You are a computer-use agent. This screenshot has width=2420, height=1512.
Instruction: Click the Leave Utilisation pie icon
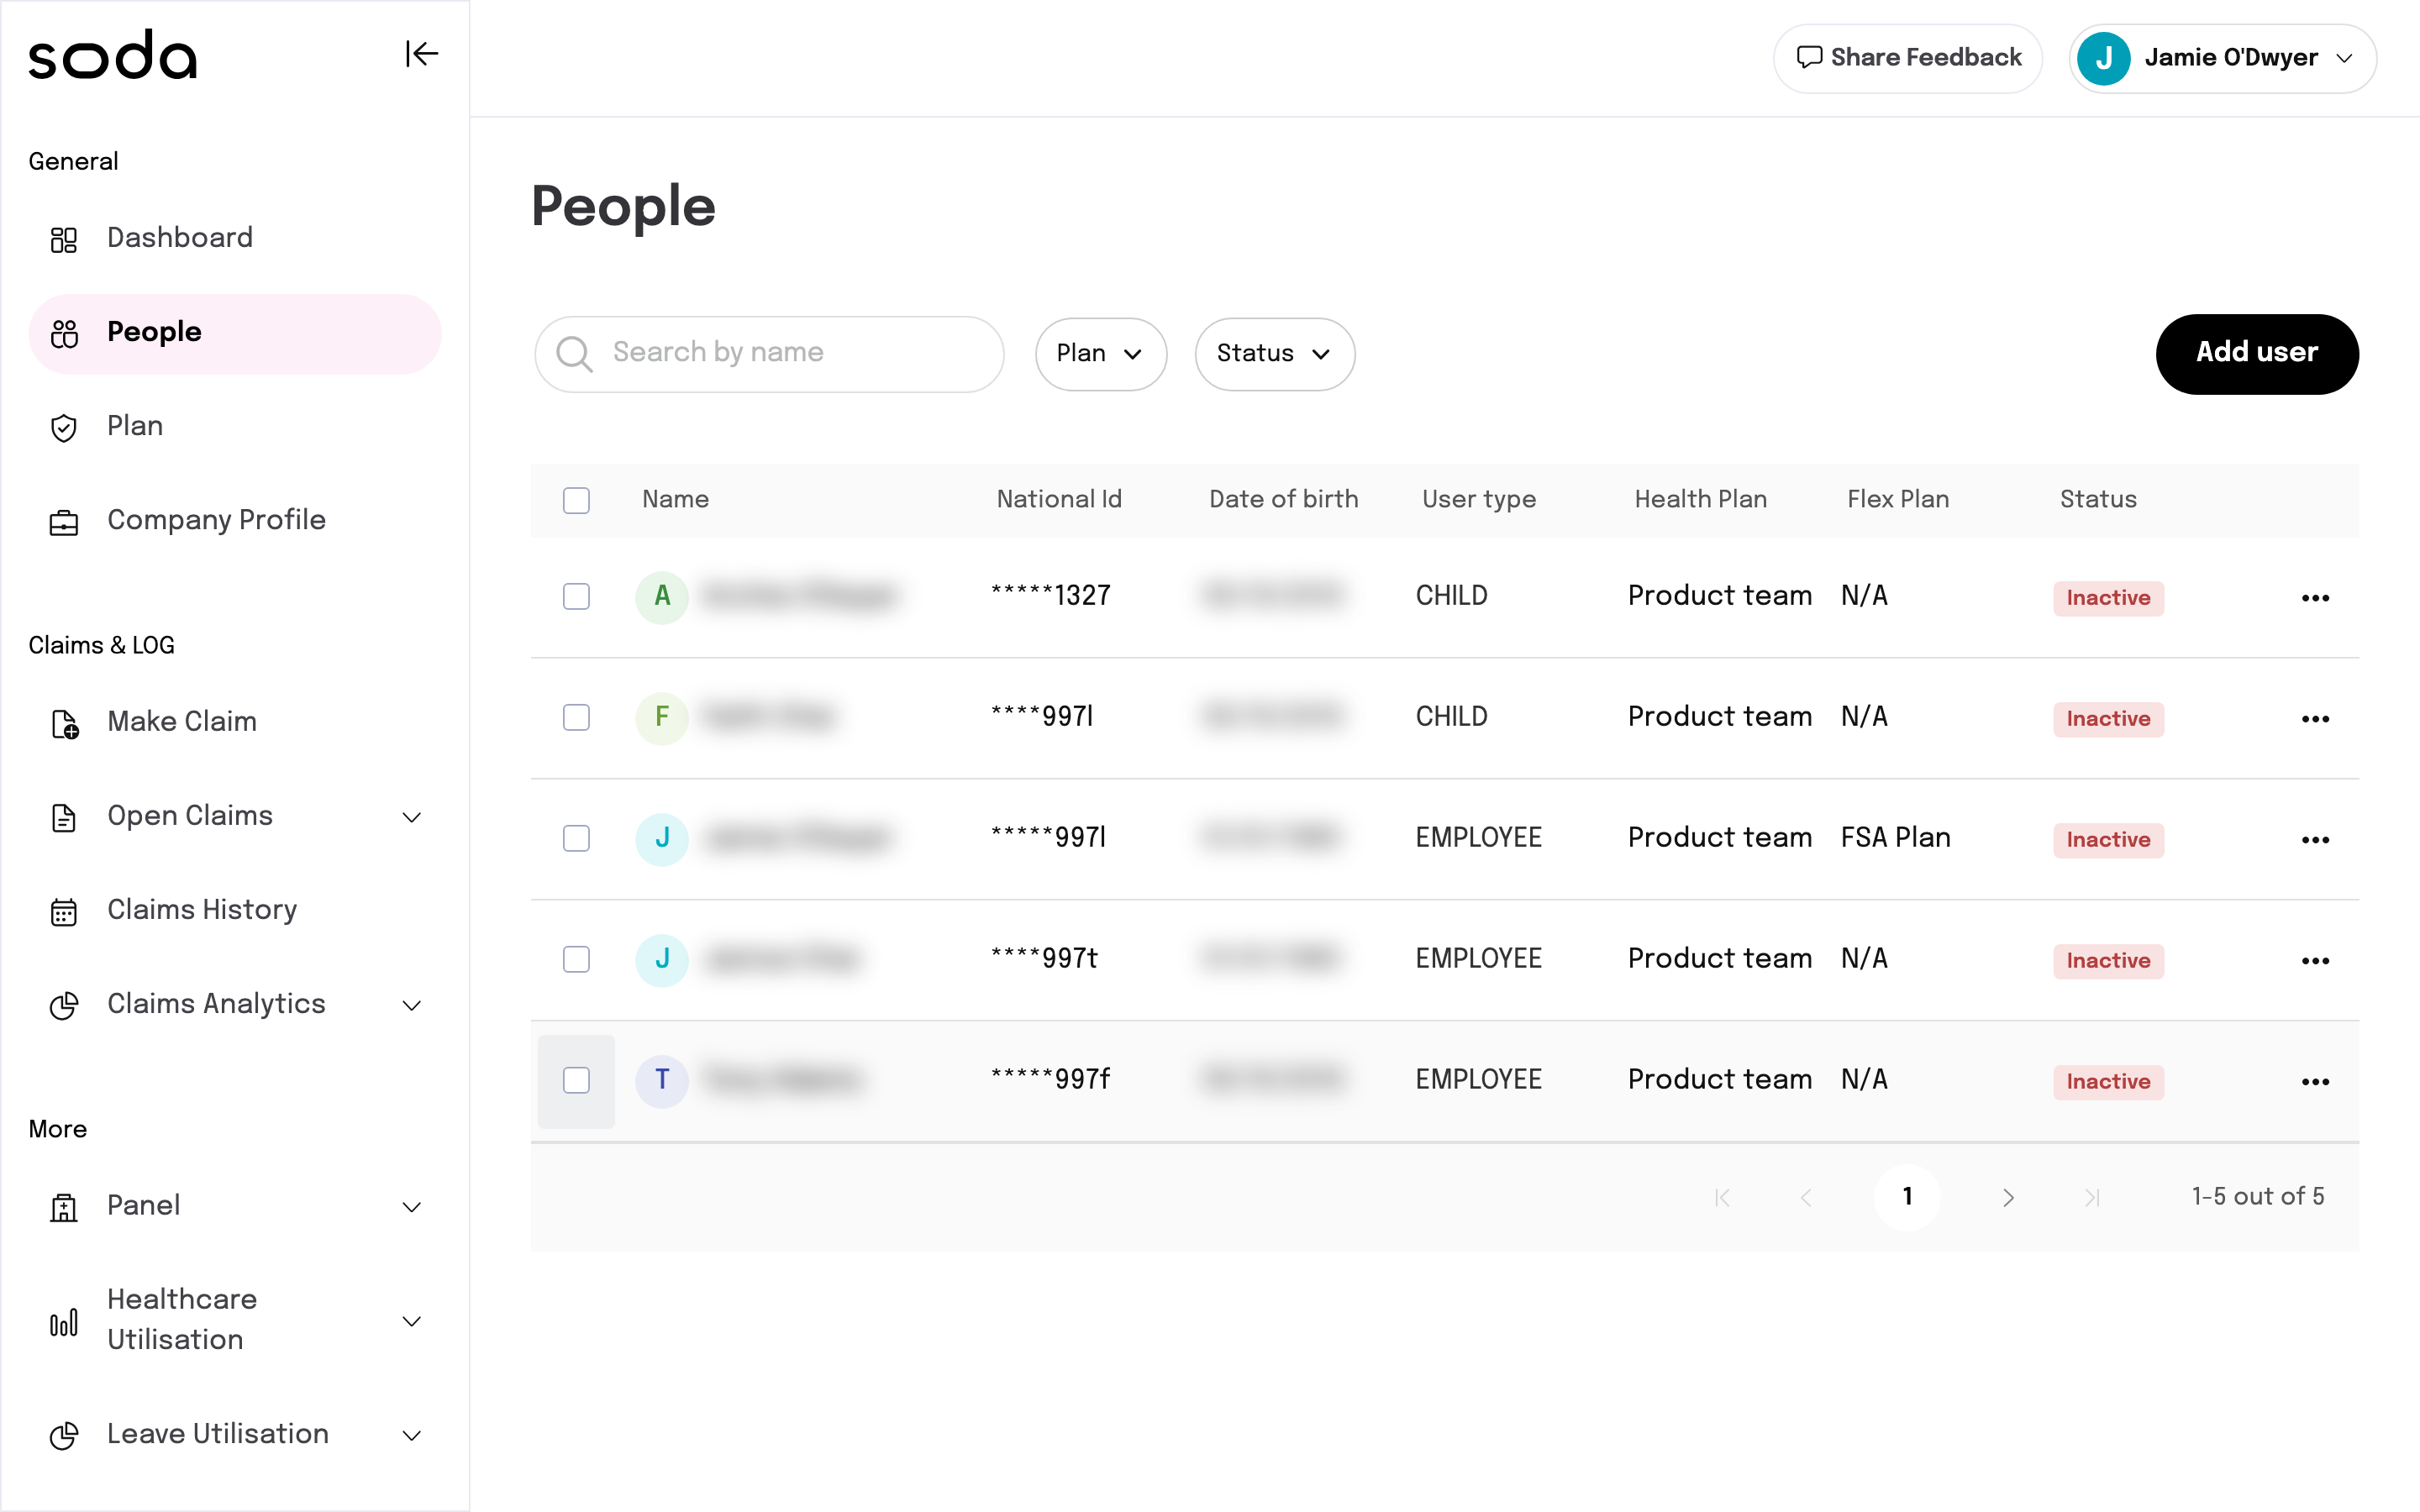coord(64,1435)
